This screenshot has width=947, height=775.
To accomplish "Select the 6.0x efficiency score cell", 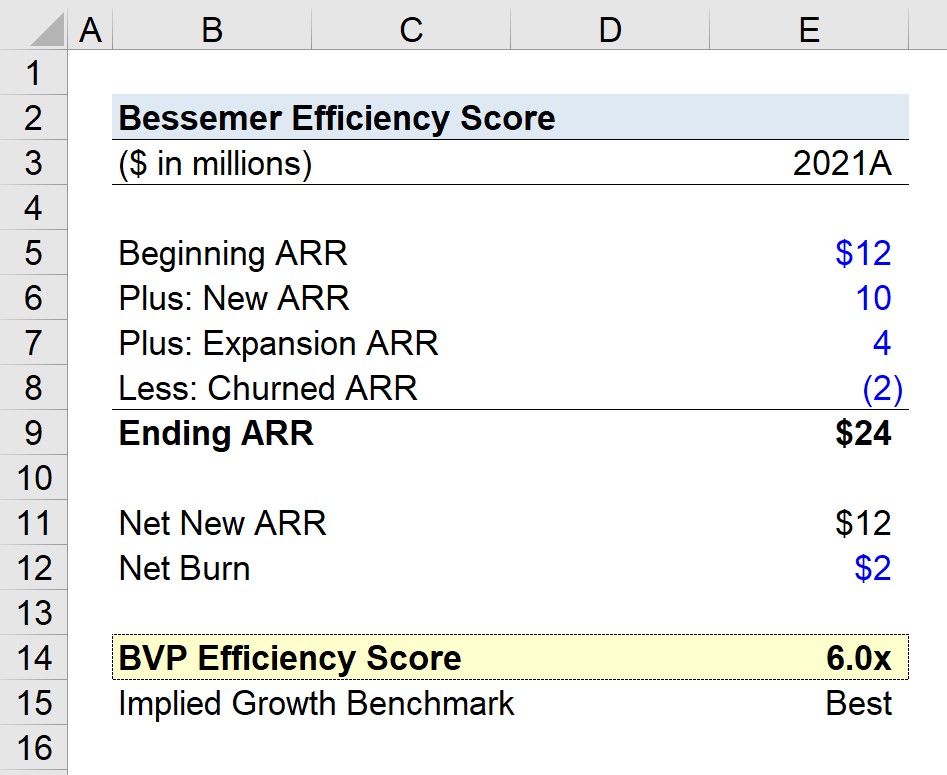I will coord(859,658).
